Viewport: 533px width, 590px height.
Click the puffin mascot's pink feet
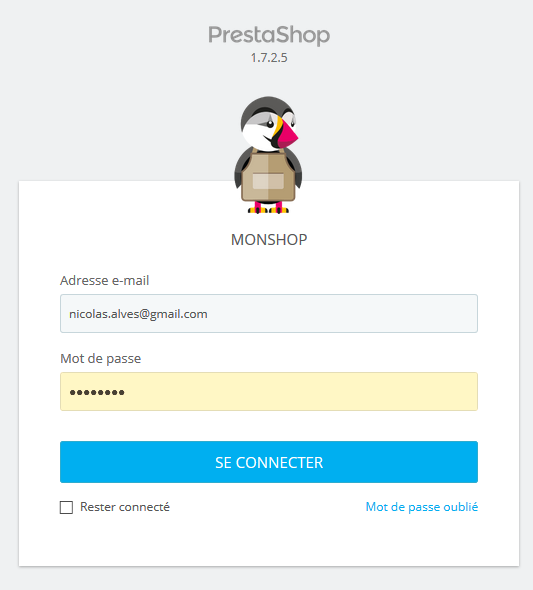[268, 208]
